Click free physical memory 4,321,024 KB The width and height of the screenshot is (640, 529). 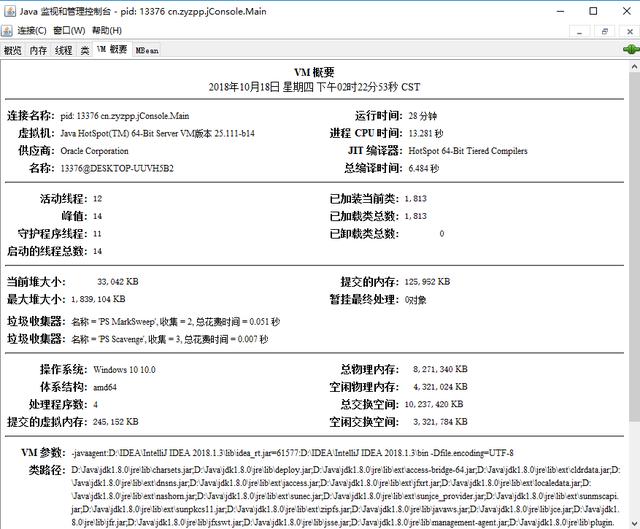440,387
